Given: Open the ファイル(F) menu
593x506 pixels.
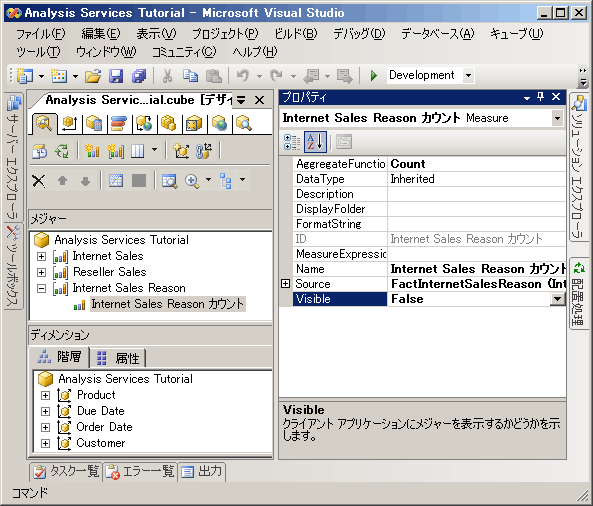Looking at the screenshot, I should point(40,34).
